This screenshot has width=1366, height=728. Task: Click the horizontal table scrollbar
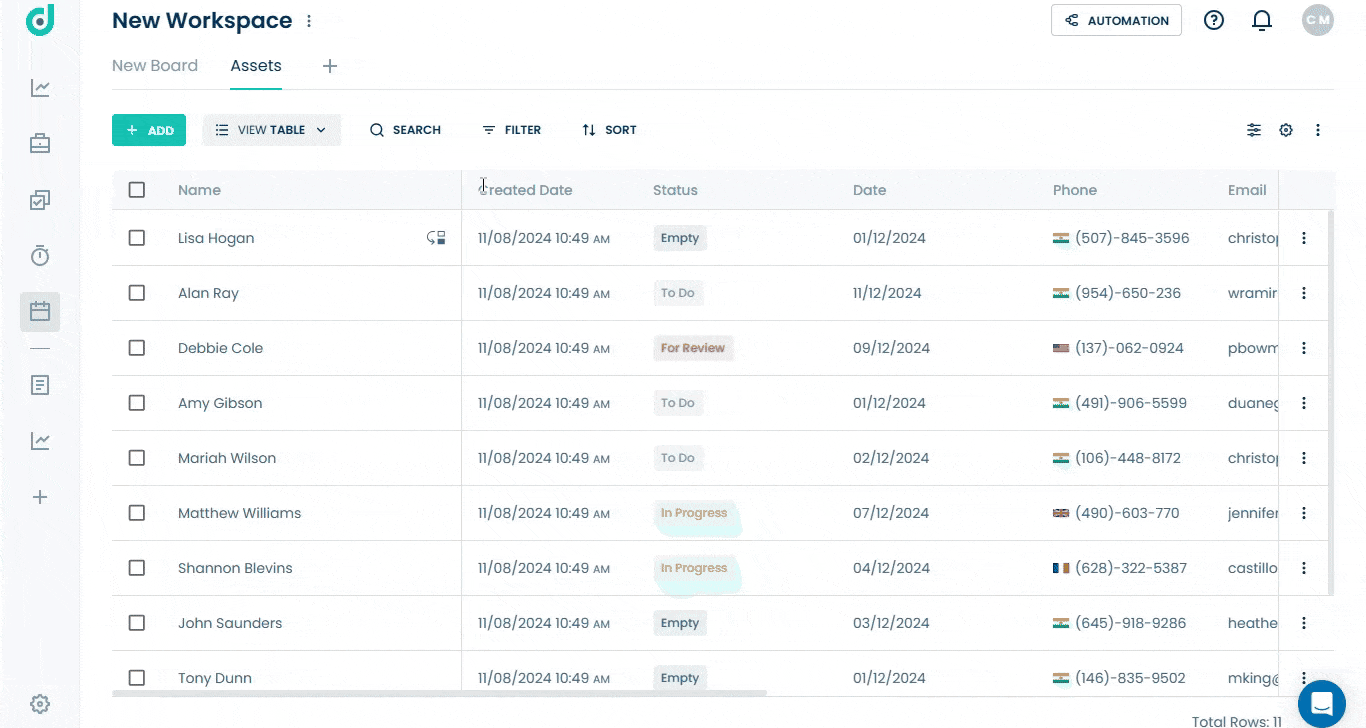(x=439, y=692)
